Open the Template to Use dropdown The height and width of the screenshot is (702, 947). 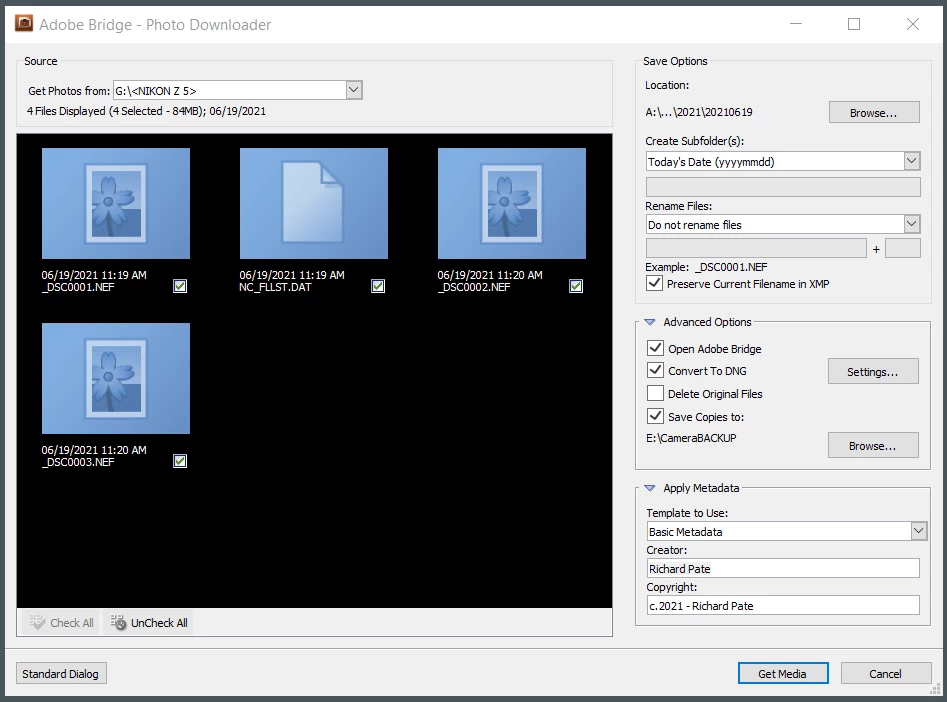pyautogui.click(x=919, y=531)
